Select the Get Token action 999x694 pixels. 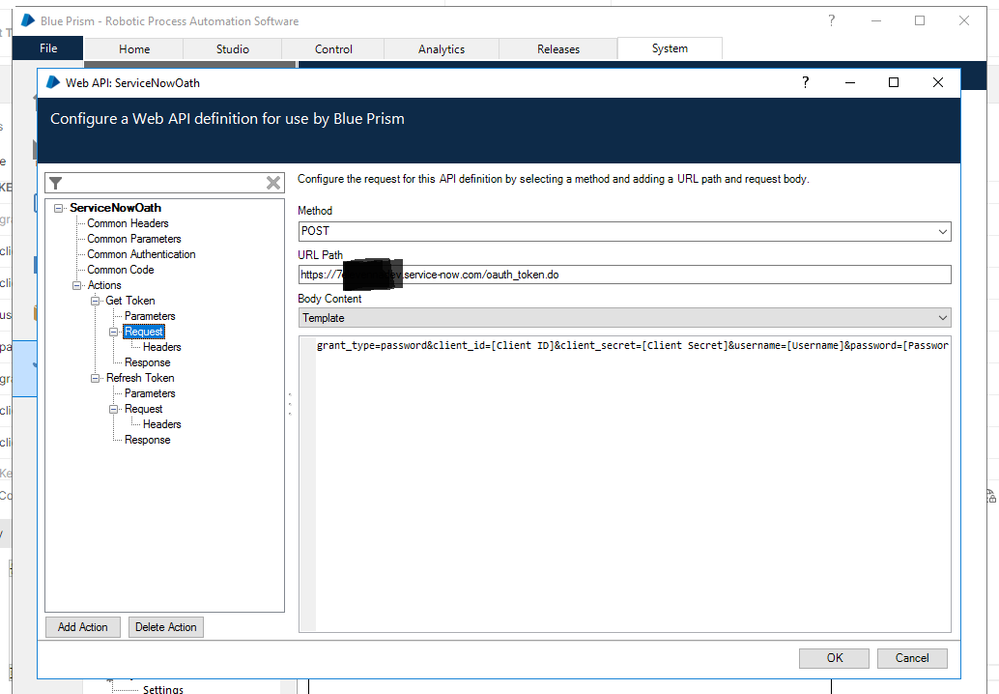pos(130,301)
